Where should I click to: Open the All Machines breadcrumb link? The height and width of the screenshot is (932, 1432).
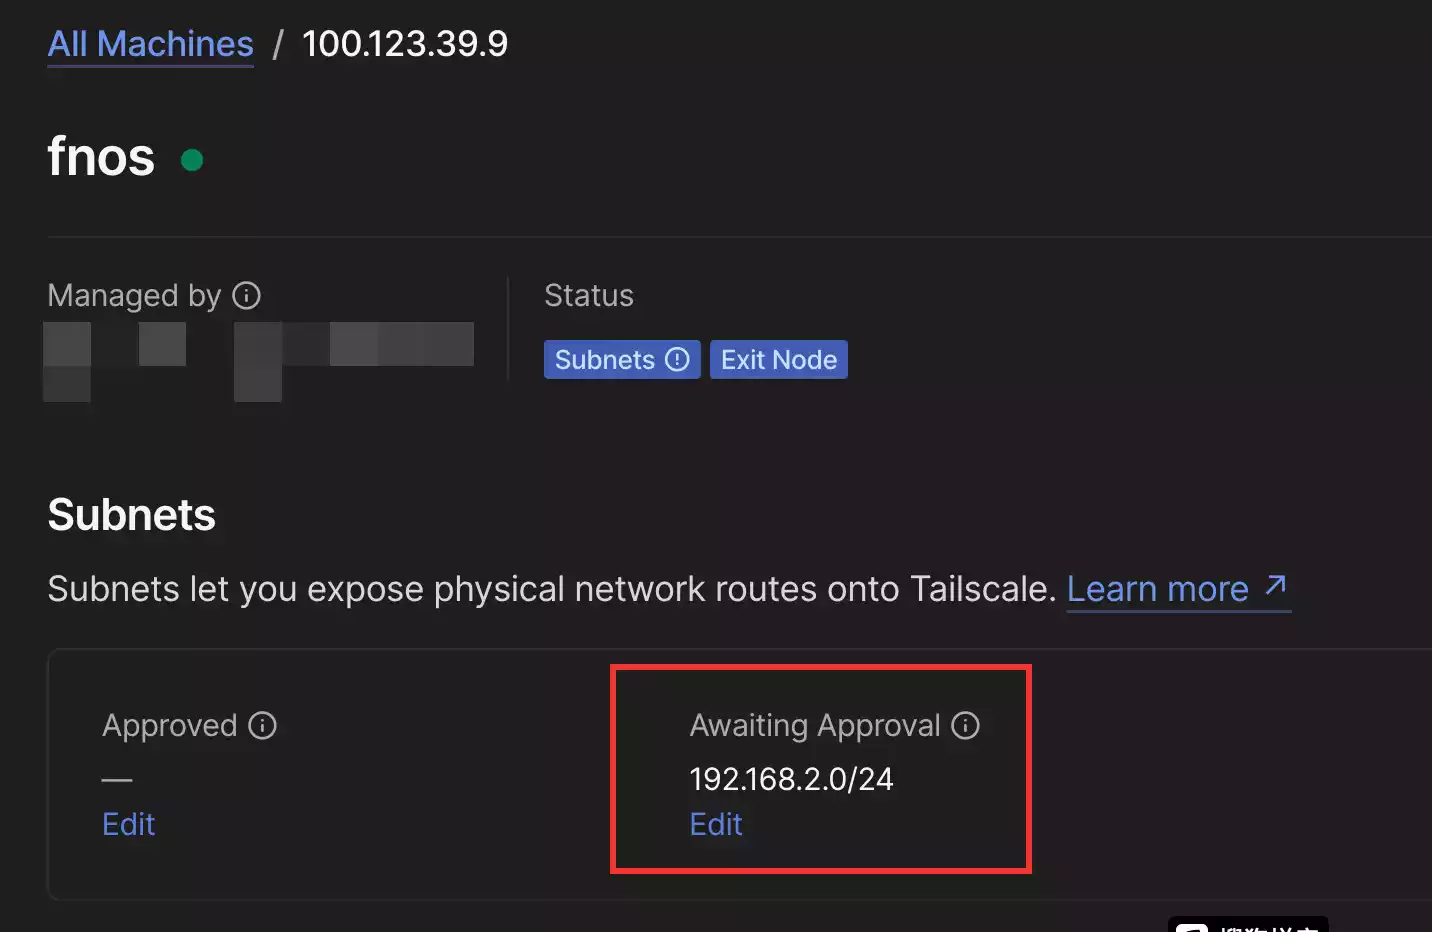(x=150, y=44)
